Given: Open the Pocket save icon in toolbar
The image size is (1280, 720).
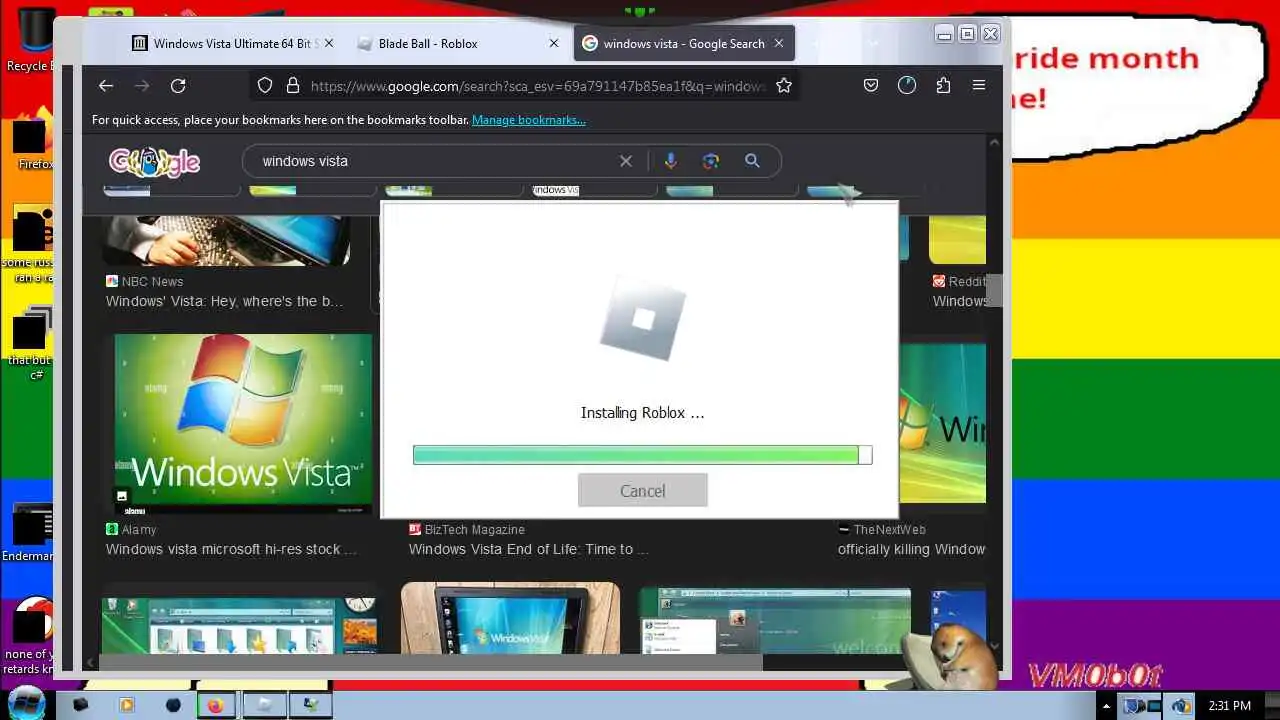Looking at the screenshot, I should (x=871, y=86).
